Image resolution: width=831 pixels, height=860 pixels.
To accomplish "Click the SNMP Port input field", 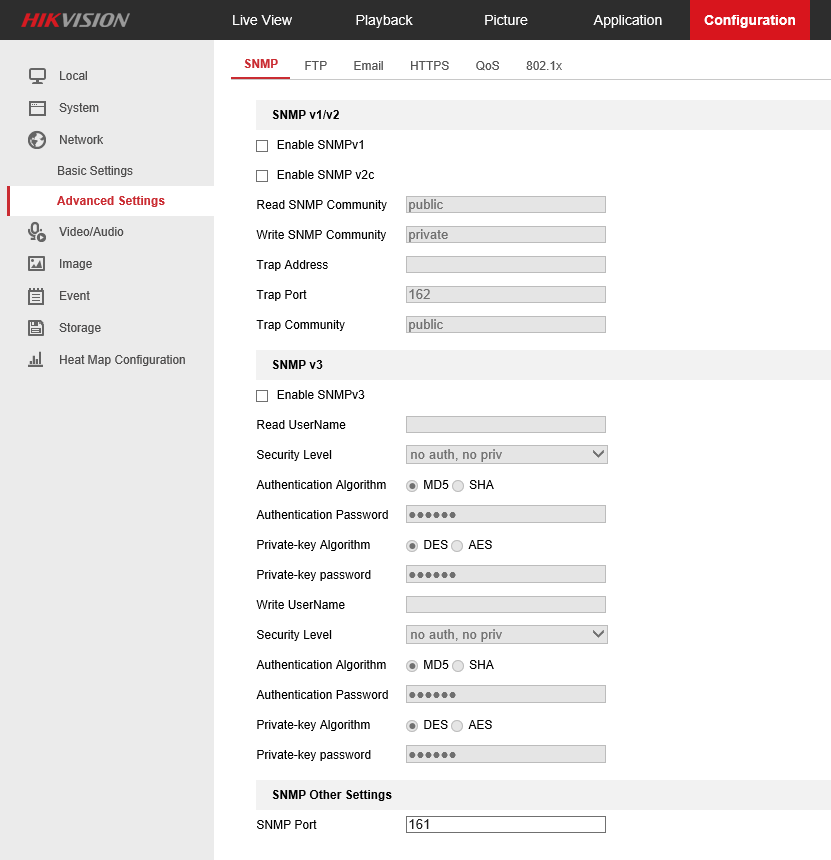I will click(x=506, y=825).
